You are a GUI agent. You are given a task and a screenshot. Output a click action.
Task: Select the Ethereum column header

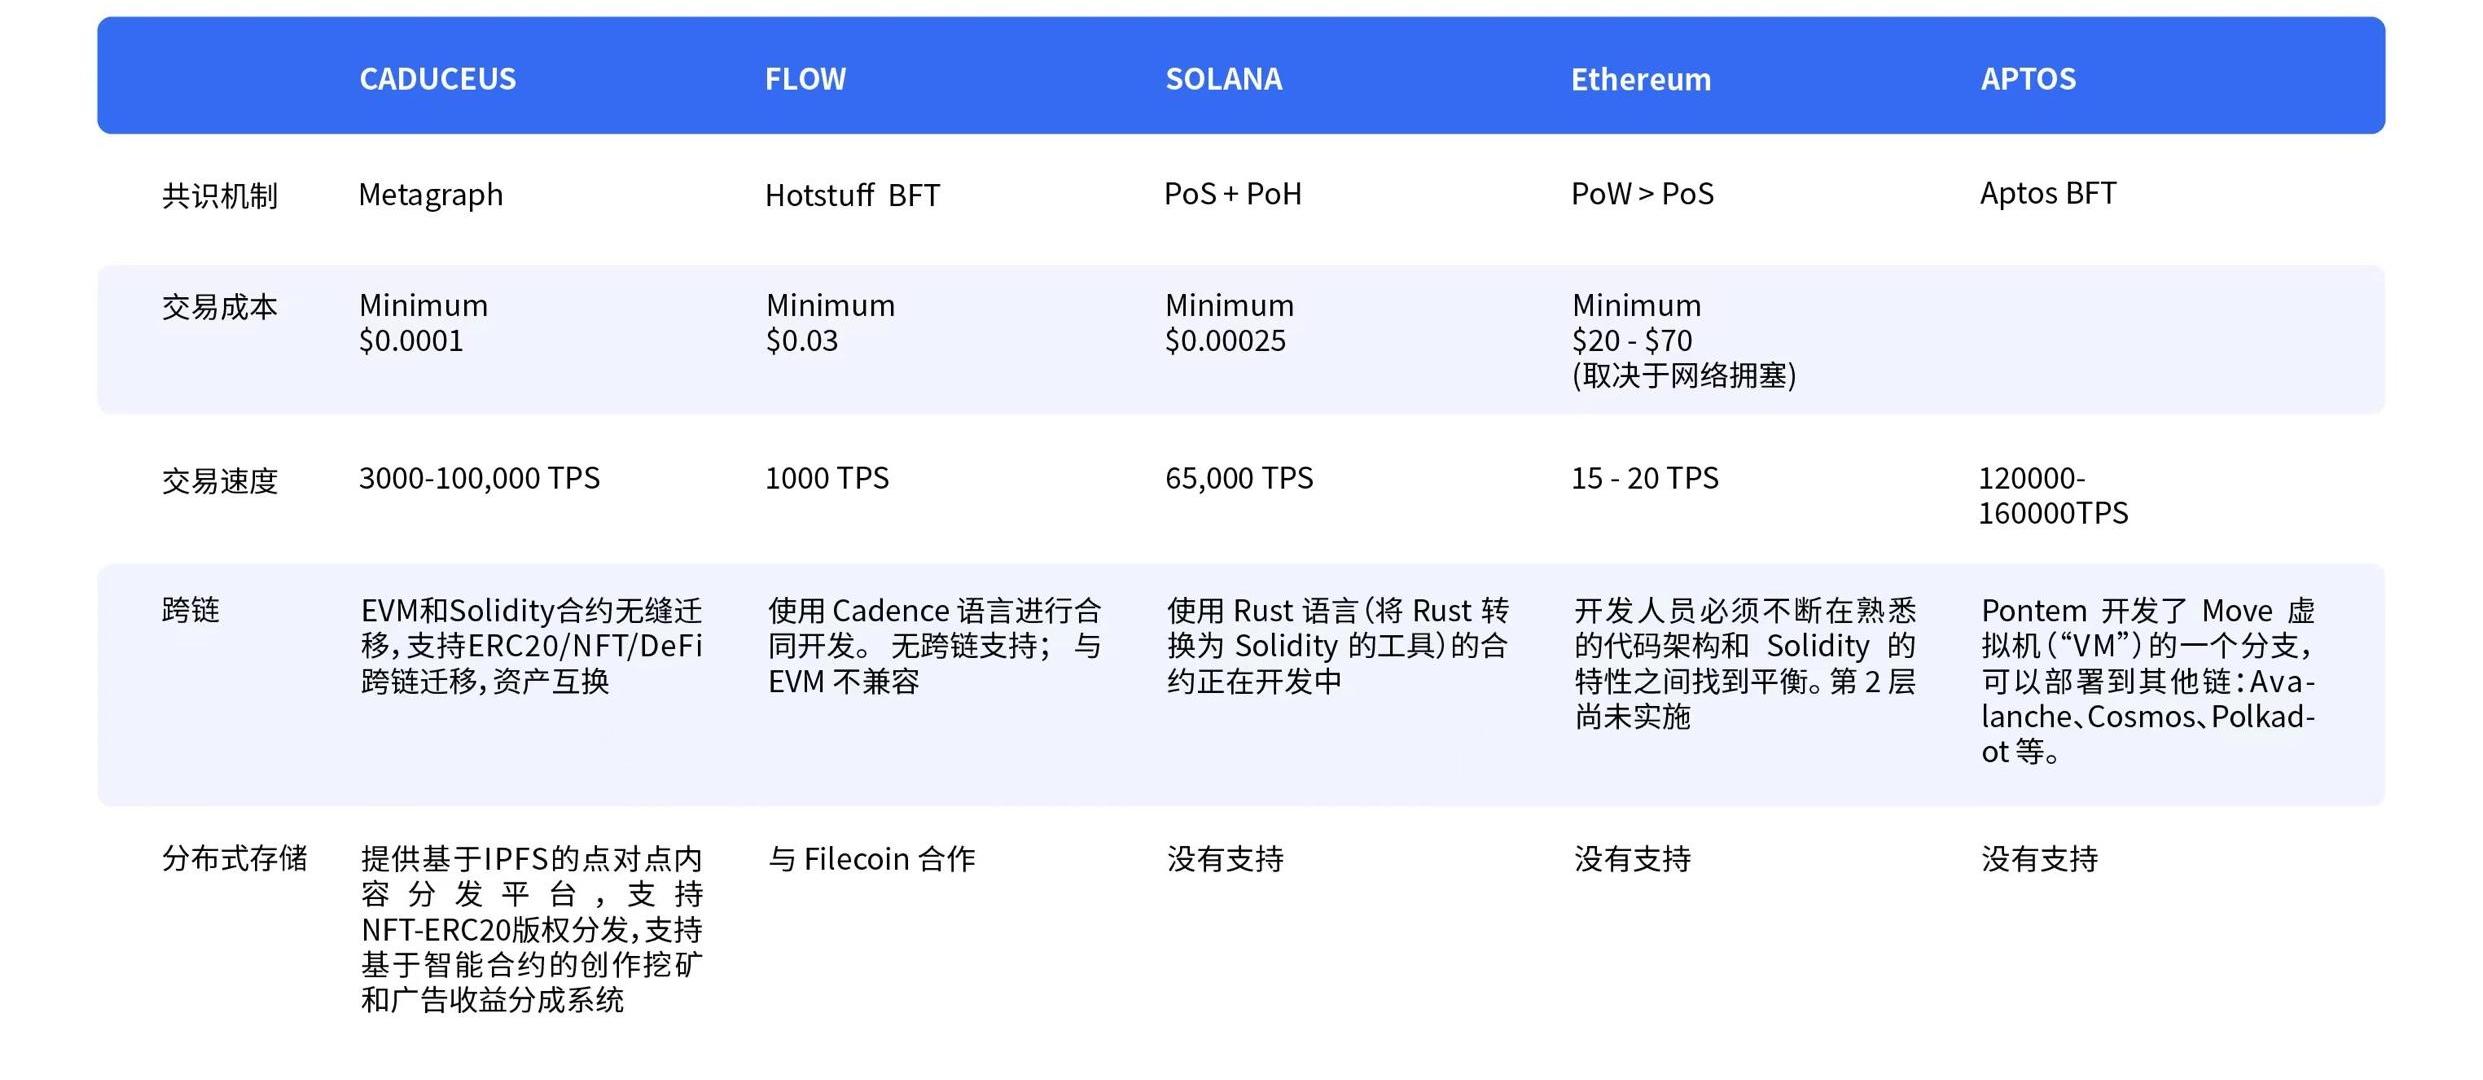point(1640,79)
